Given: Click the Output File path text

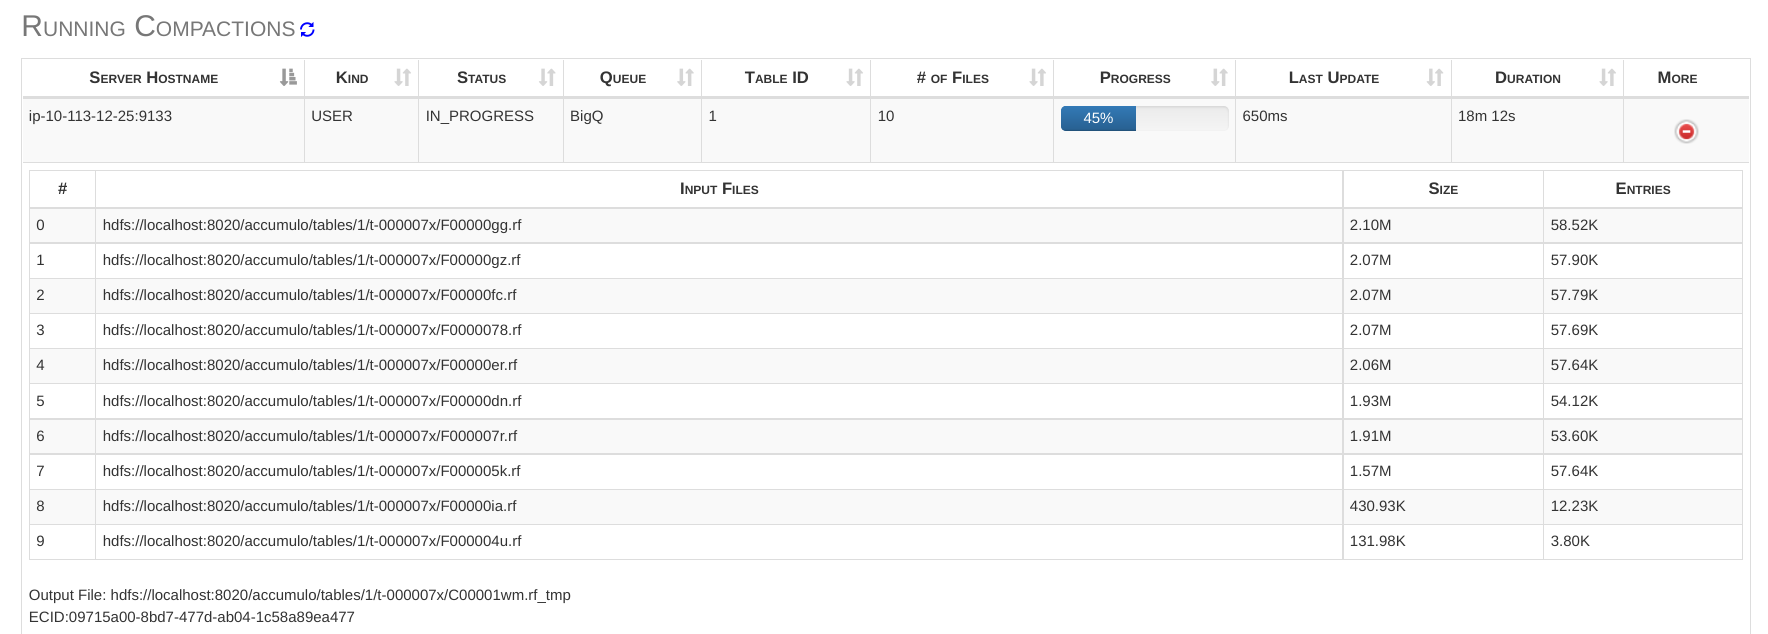Looking at the screenshot, I should click(340, 595).
